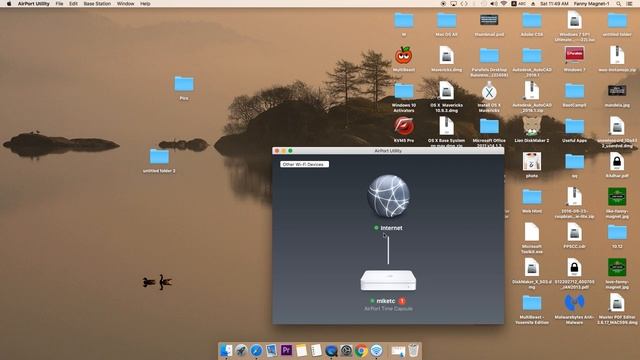The image size is (640, 360).
Task: Open the Base Station menu
Action: (x=97, y=4)
